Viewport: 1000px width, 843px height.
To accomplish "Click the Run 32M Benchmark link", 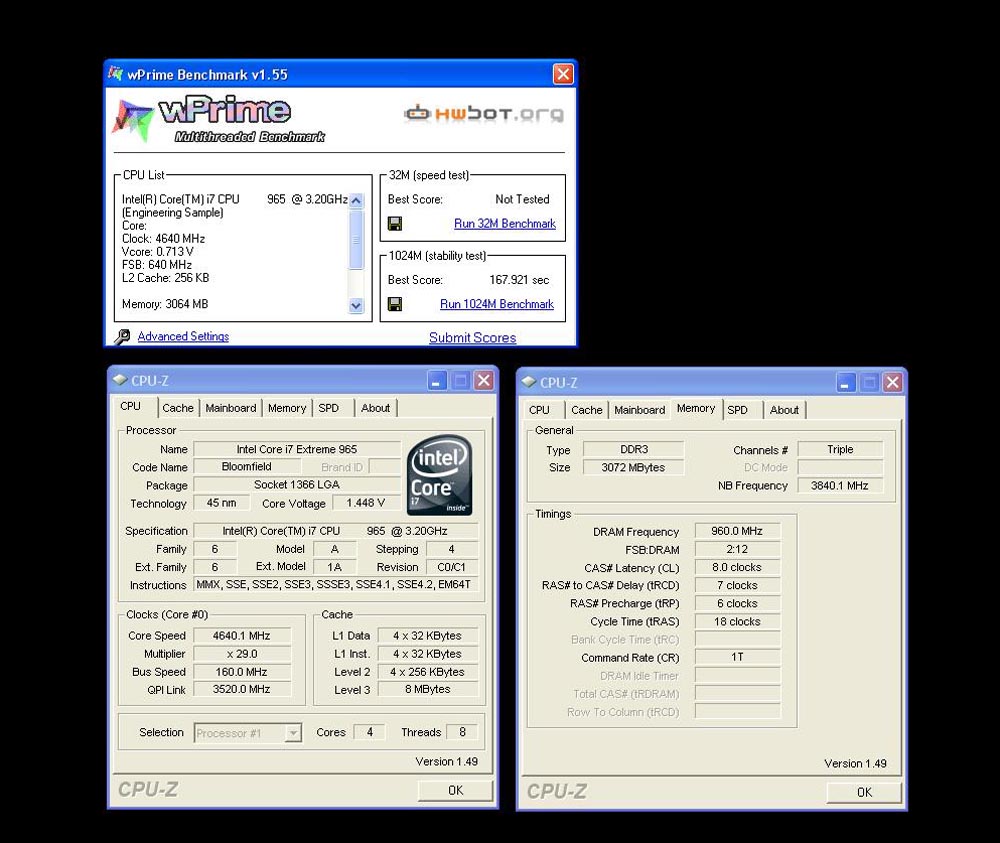I will pos(504,224).
